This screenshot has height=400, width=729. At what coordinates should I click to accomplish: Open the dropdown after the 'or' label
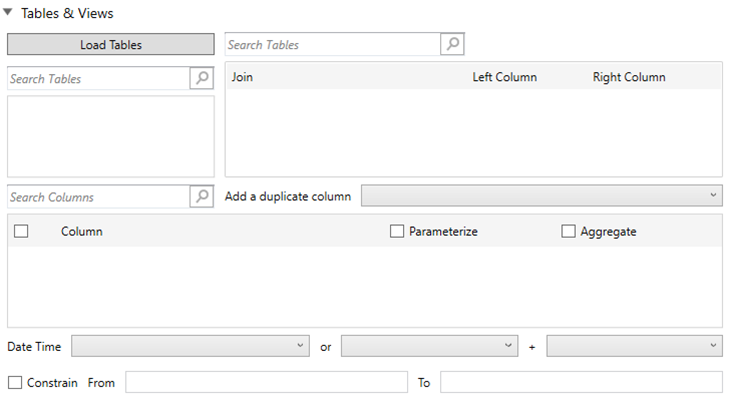(x=429, y=346)
